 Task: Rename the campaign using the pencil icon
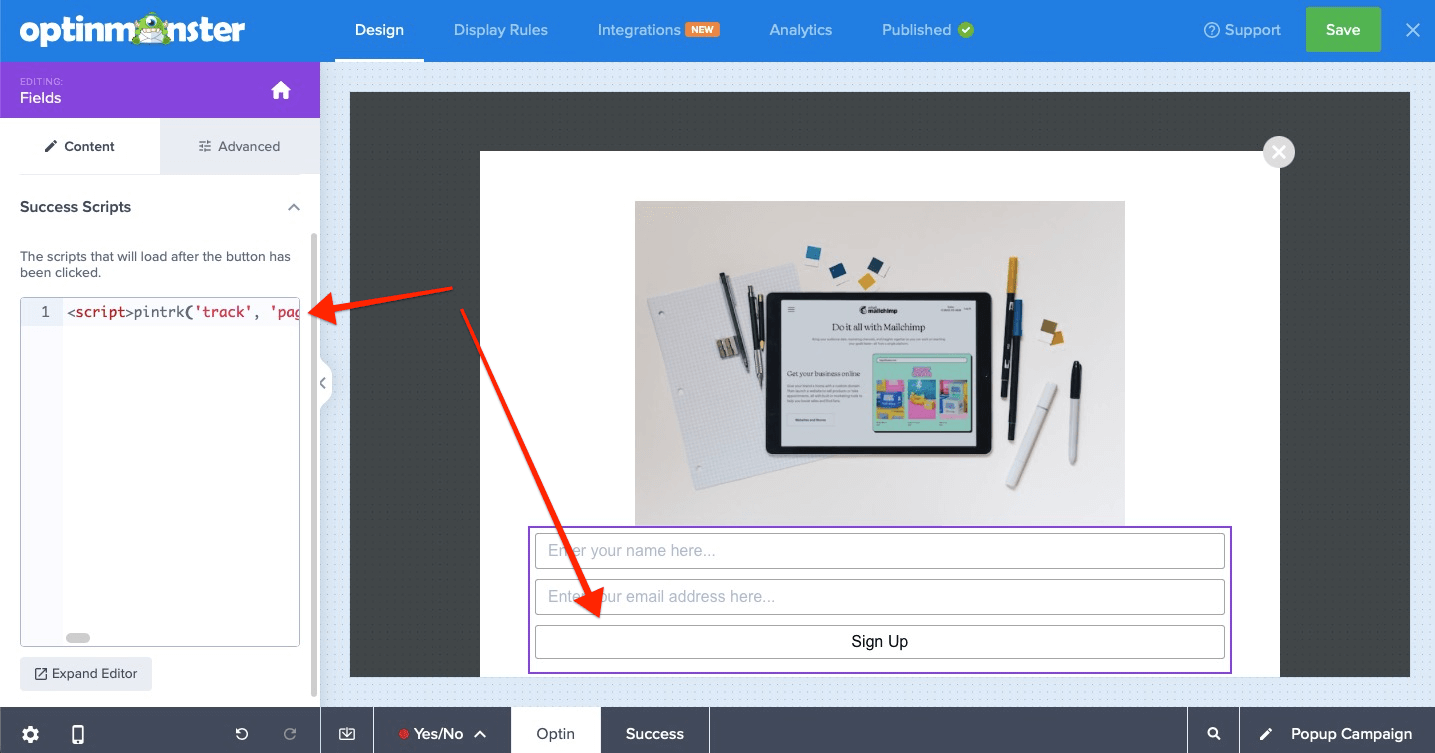1268,733
